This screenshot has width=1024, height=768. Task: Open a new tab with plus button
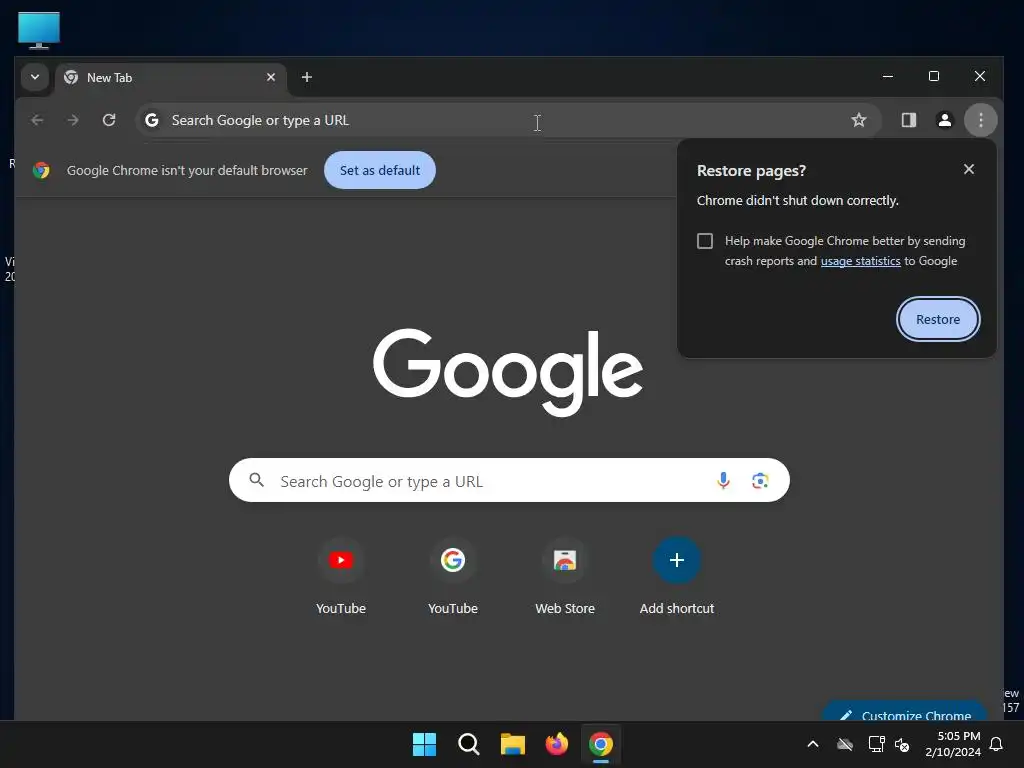[306, 77]
